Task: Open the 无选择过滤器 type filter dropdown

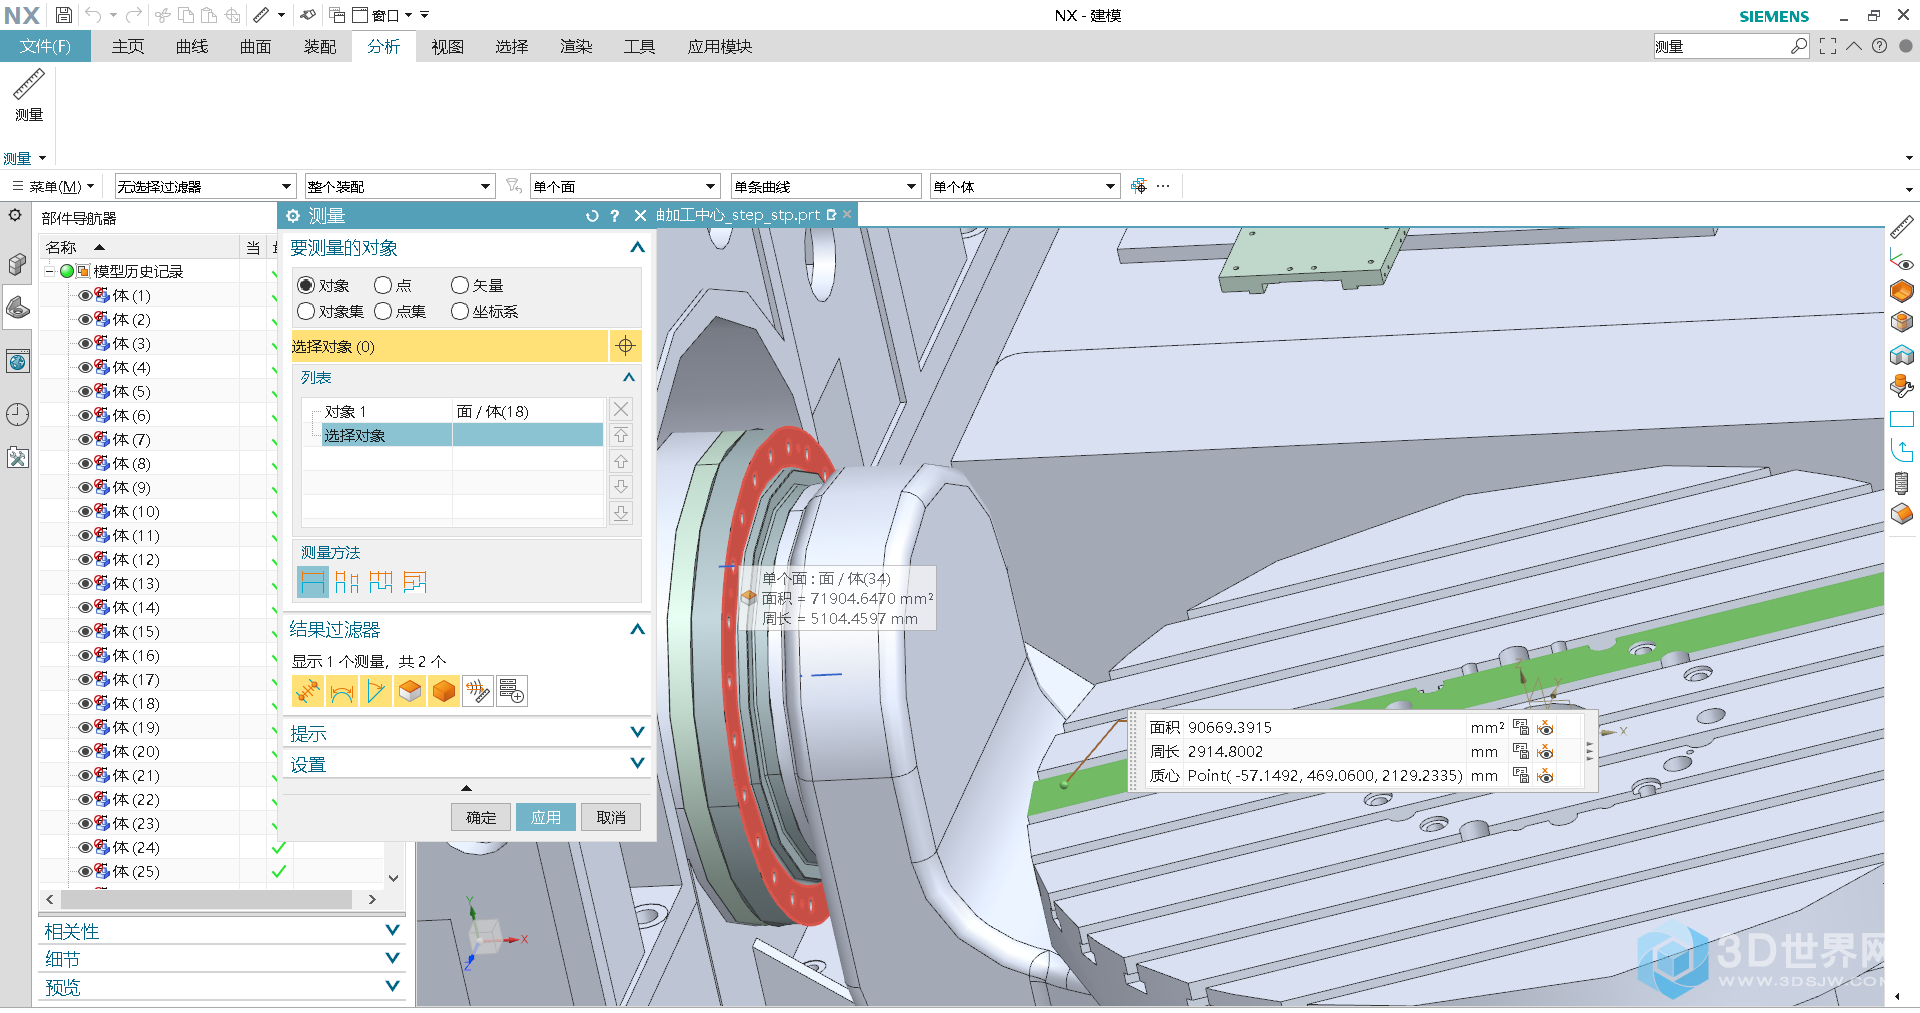Action: 205,186
